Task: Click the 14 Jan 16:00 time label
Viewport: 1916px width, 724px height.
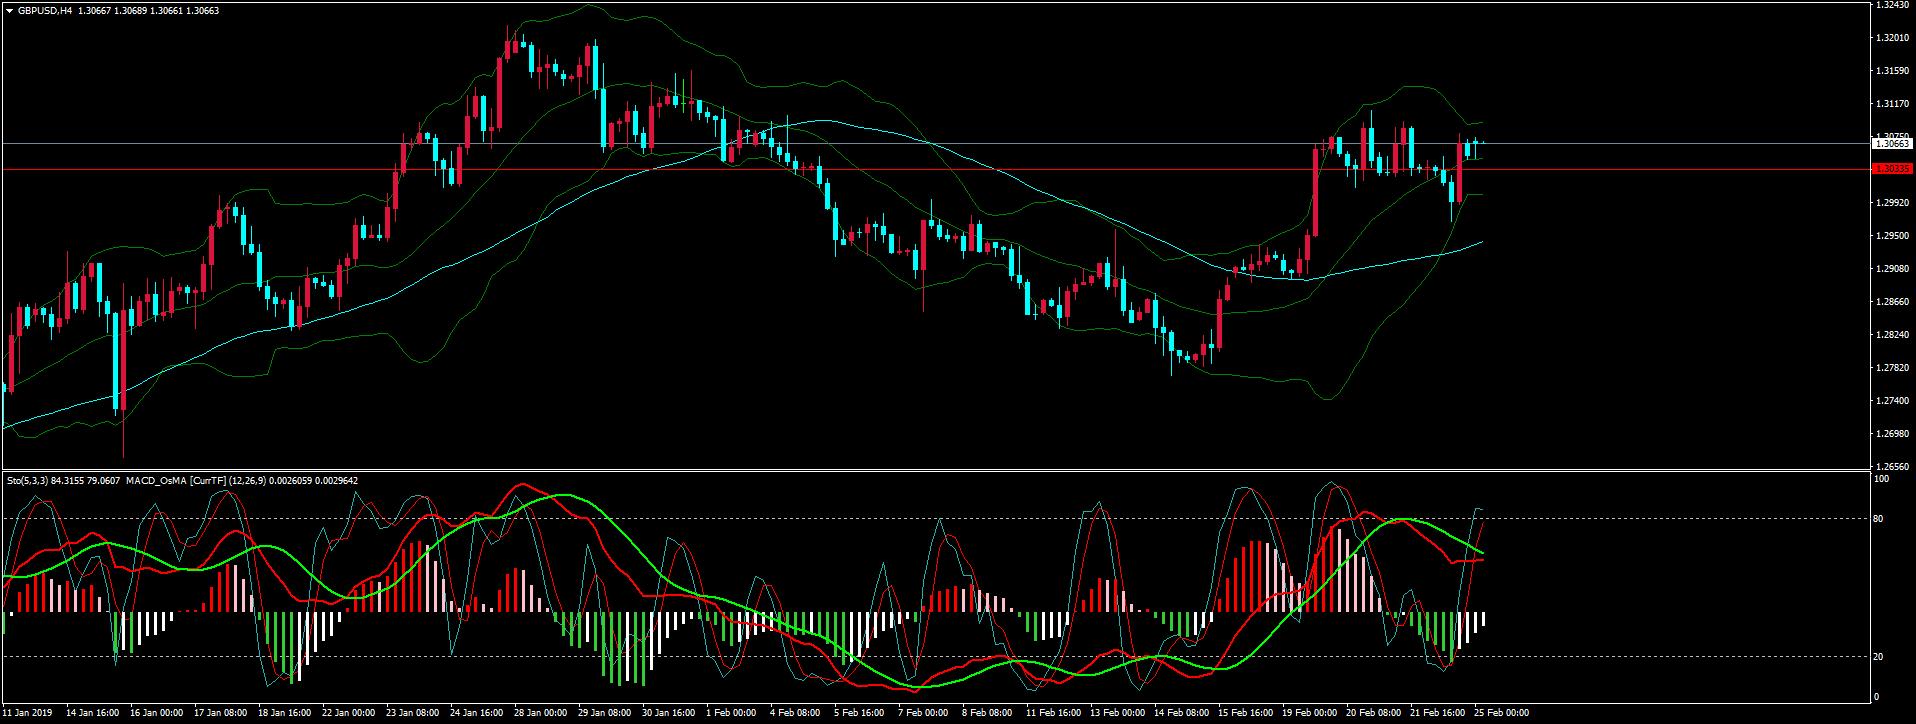Action: click(x=94, y=713)
